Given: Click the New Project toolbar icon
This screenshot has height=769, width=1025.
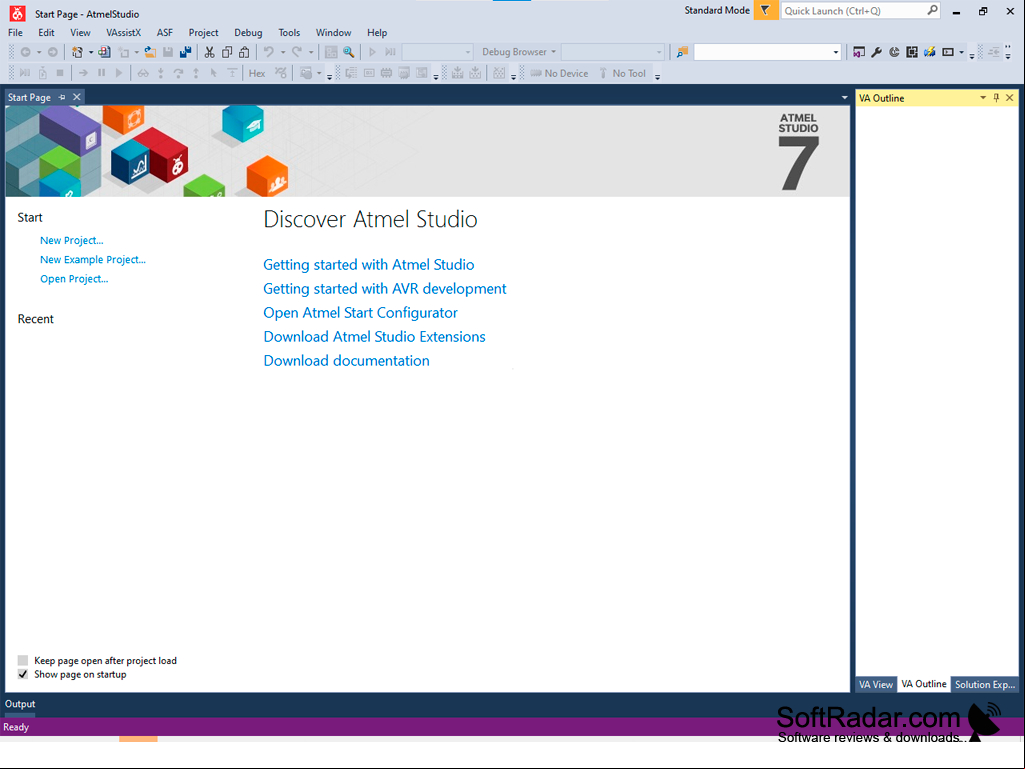Looking at the screenshot, I should tap(77, 52).
